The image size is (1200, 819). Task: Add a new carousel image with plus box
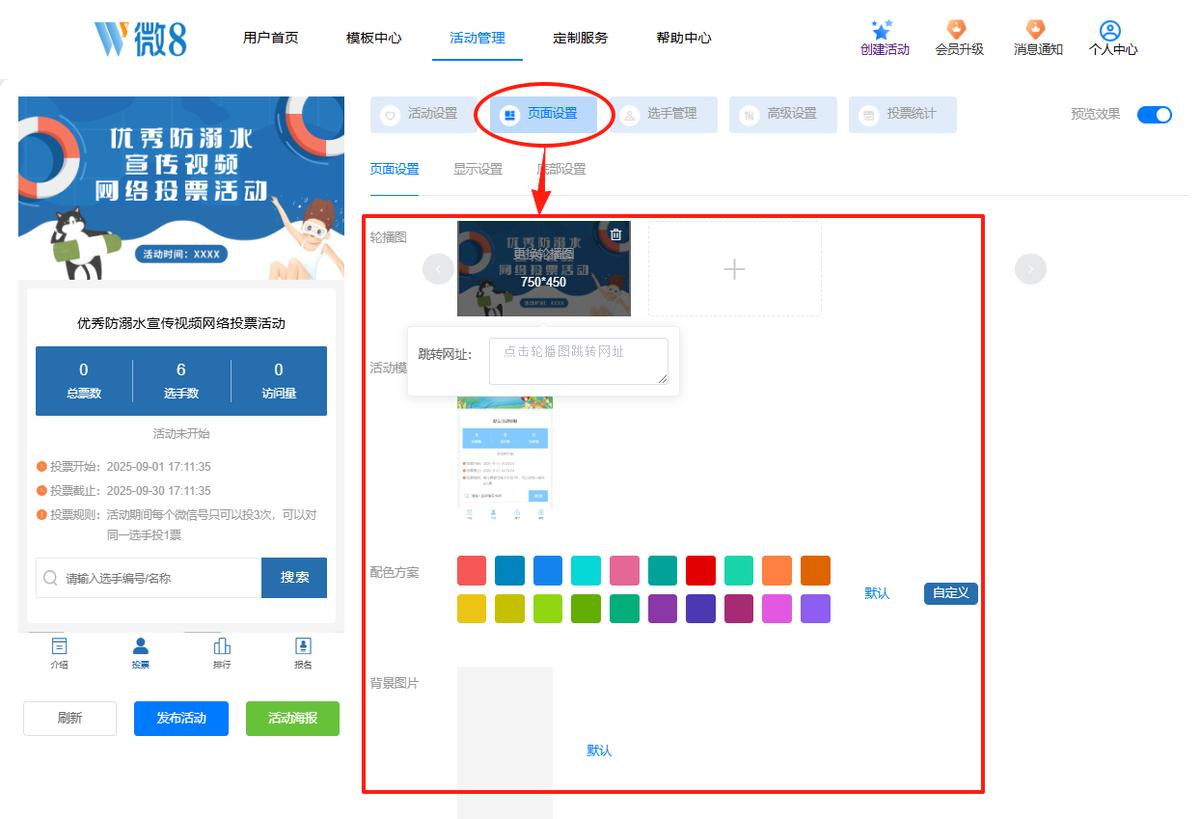735,269
